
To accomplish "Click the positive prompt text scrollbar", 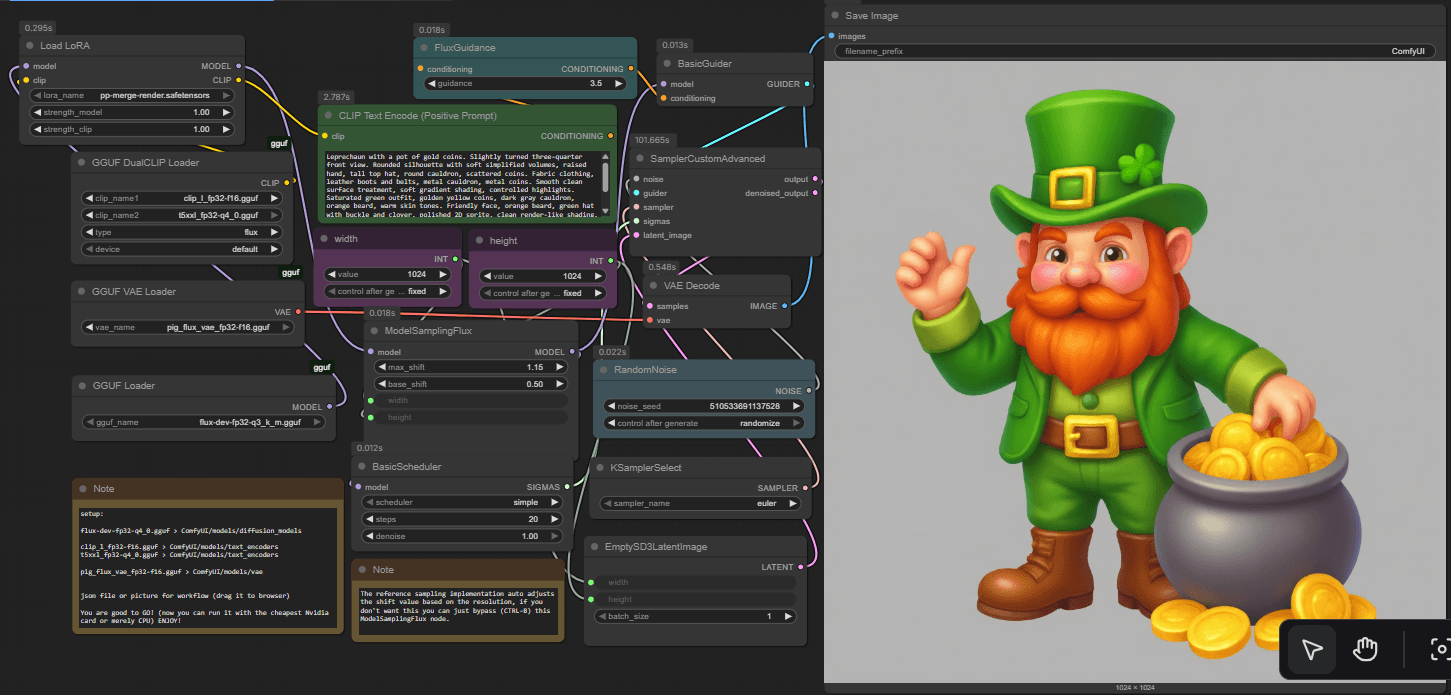I will tap(605, 177).
